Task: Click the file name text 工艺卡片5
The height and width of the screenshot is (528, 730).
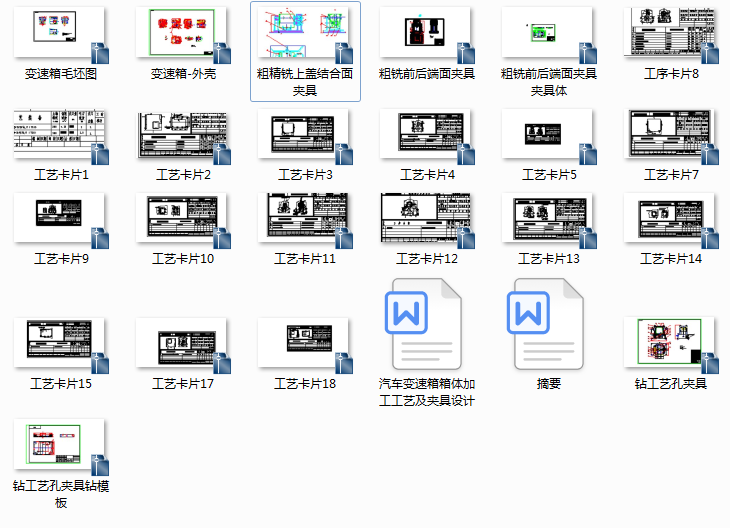Action: click(x=549, y=175)
